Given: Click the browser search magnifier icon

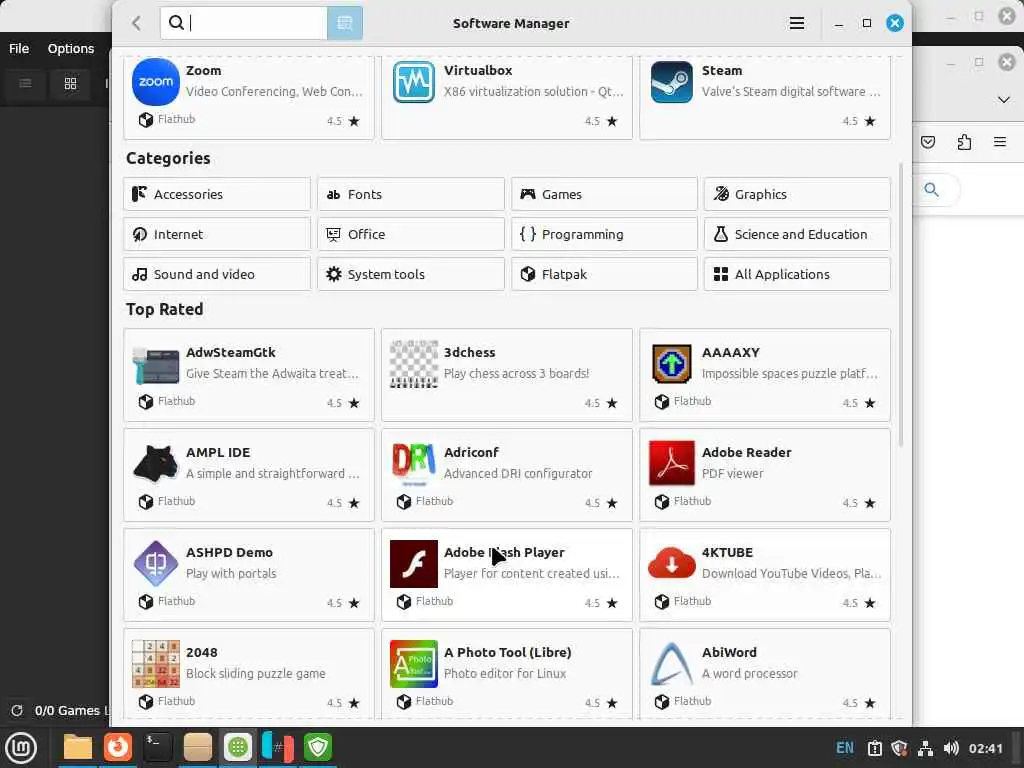Looking at the screenshot, I should click(931, 189).
